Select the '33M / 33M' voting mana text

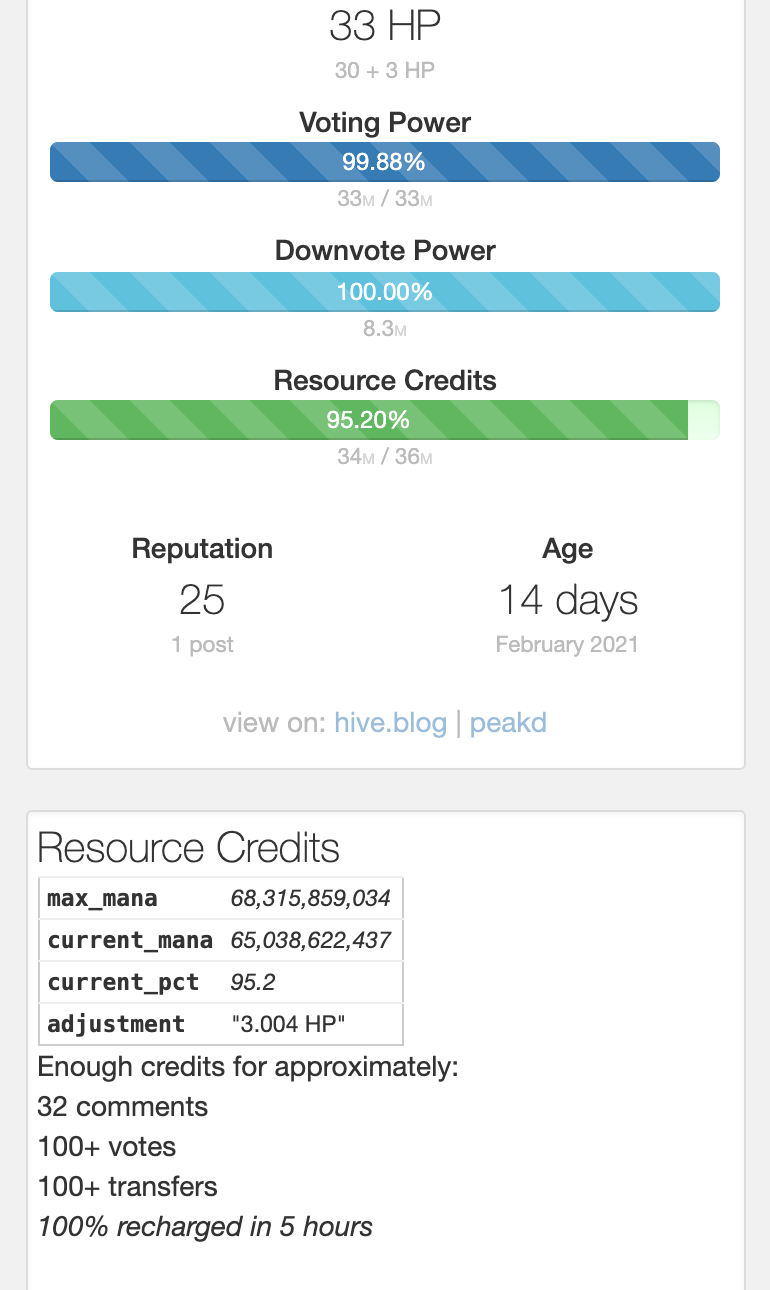pos(385,199)
